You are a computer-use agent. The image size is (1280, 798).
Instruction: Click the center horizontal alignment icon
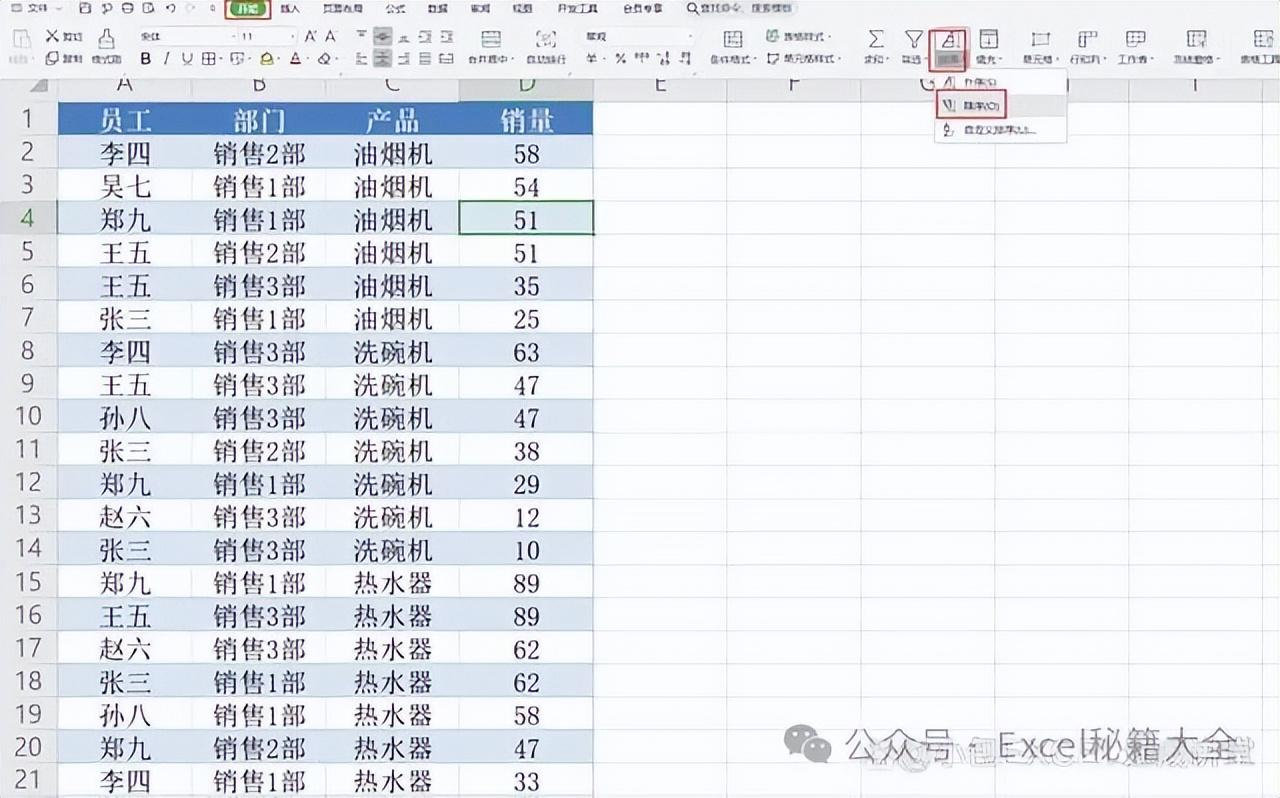click(x=383, y=59)
